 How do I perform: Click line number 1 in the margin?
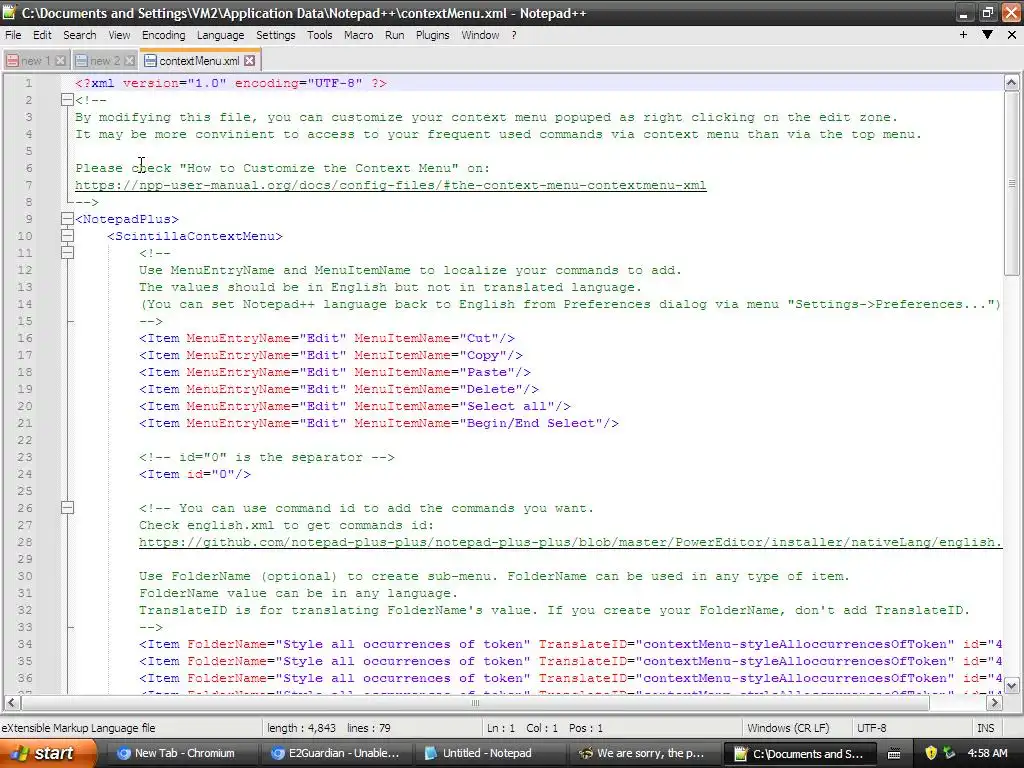coord(28,83)
